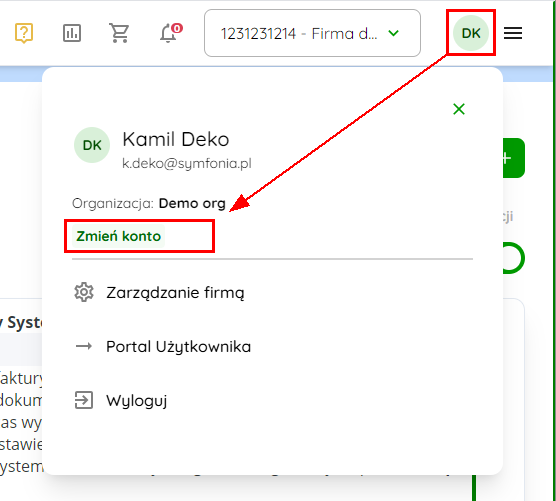Open the reports chart icon
This screenshot has height=501, width=556.
[72, 33]
